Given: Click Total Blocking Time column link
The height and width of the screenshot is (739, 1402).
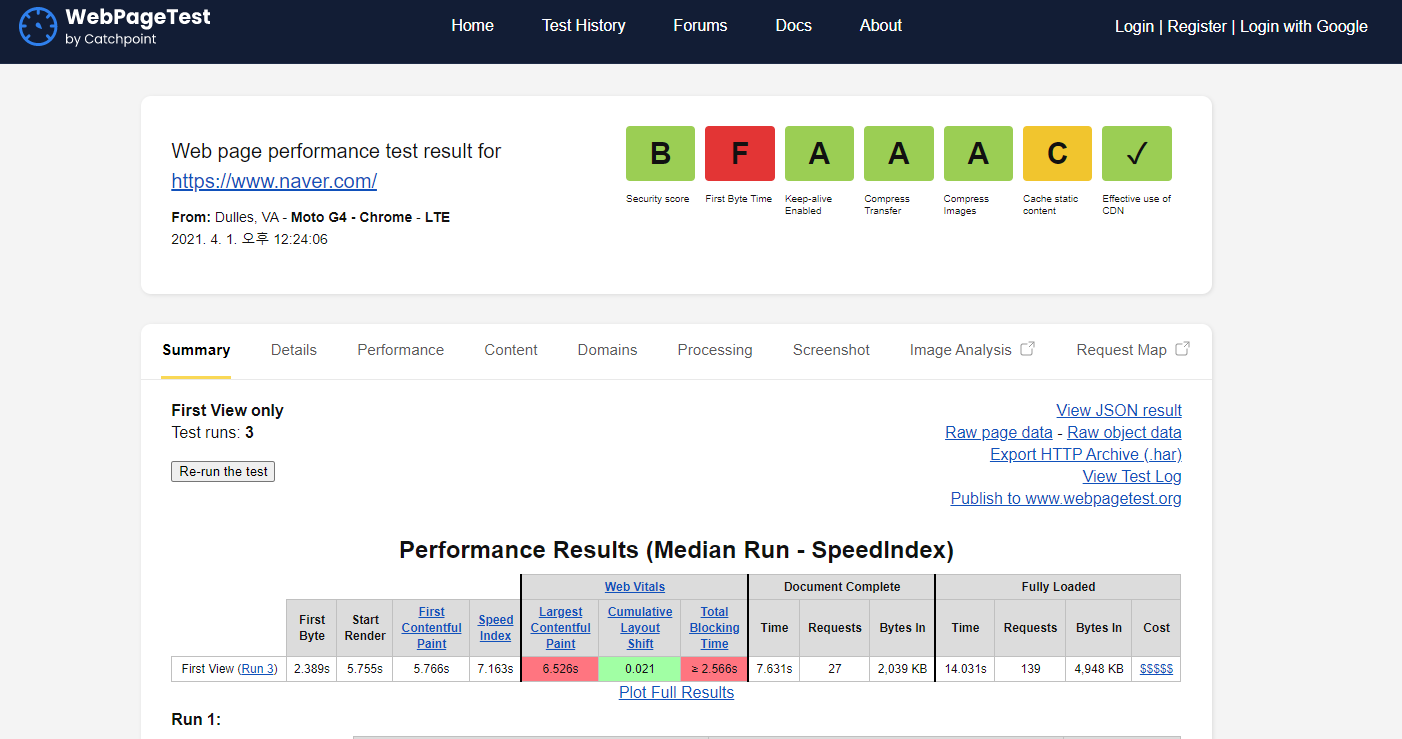Looking at the screenshot, I should [715, 628].
